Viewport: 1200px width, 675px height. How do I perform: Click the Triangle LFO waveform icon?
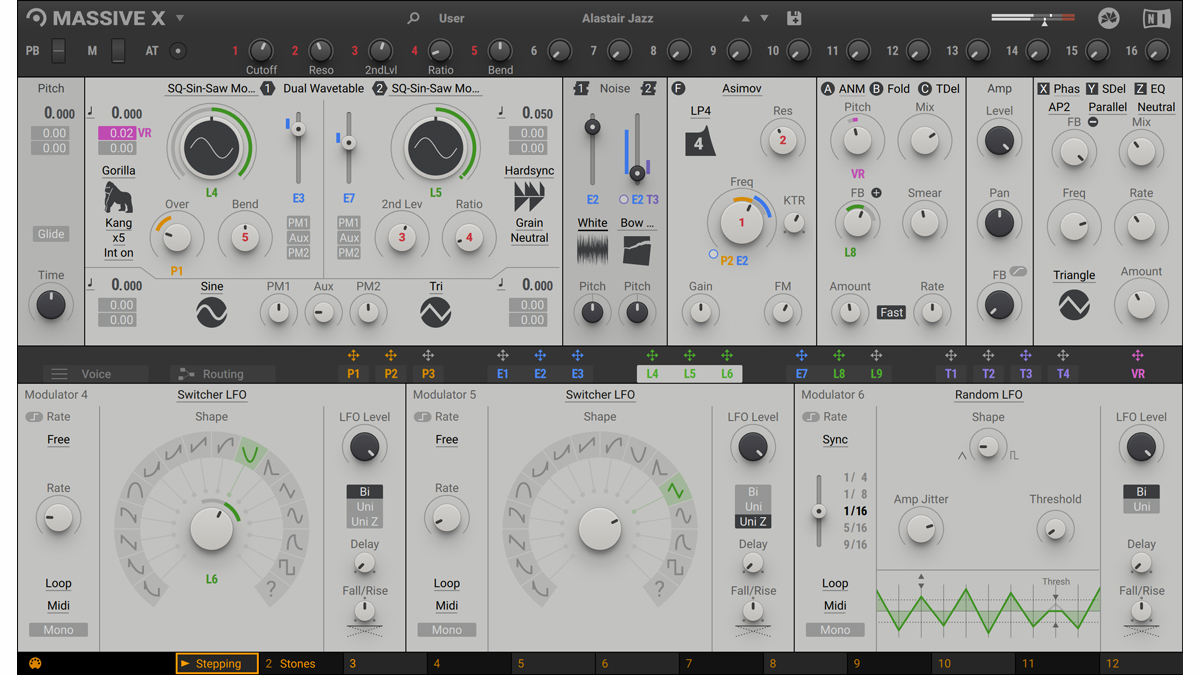tap(1074, 305)
